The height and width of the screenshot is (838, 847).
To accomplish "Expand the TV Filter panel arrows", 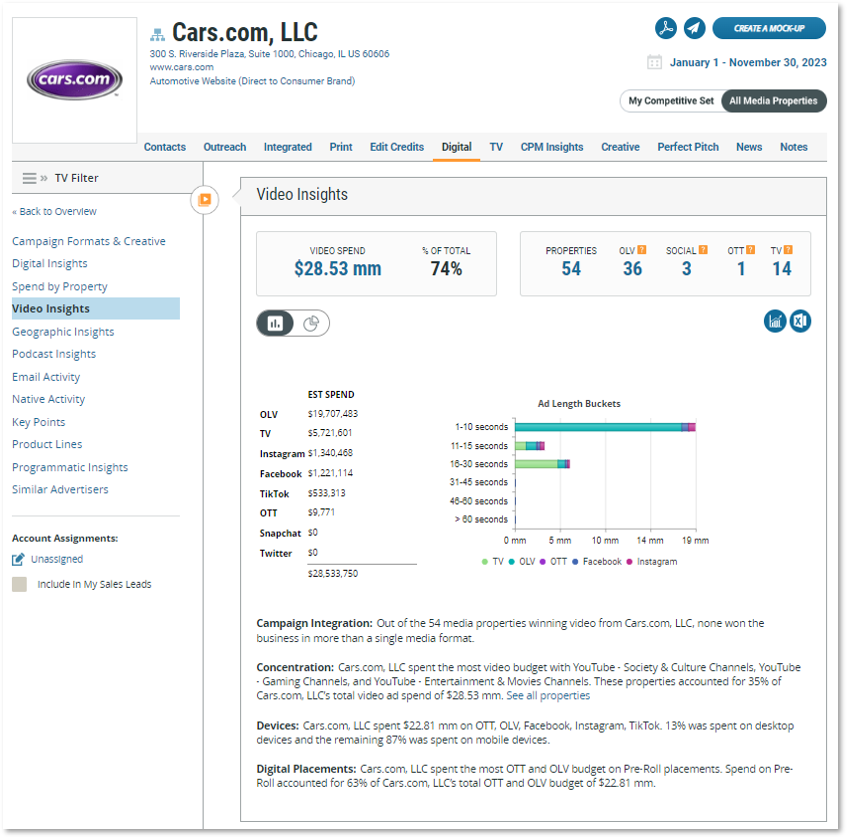I will (x=44, y=178).
